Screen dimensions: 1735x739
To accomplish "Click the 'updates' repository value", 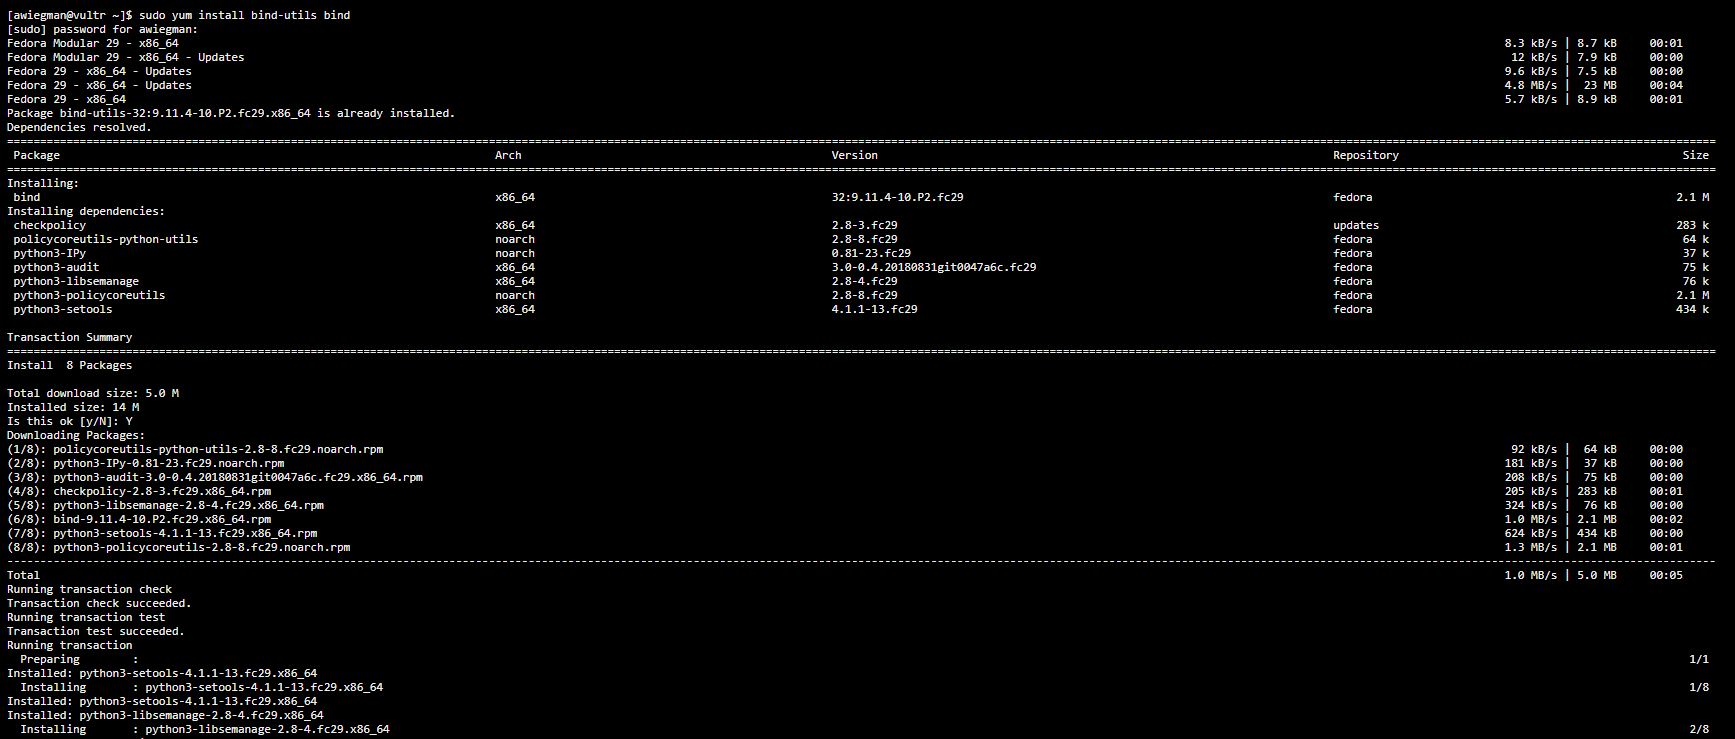I will pos(1356,225).
